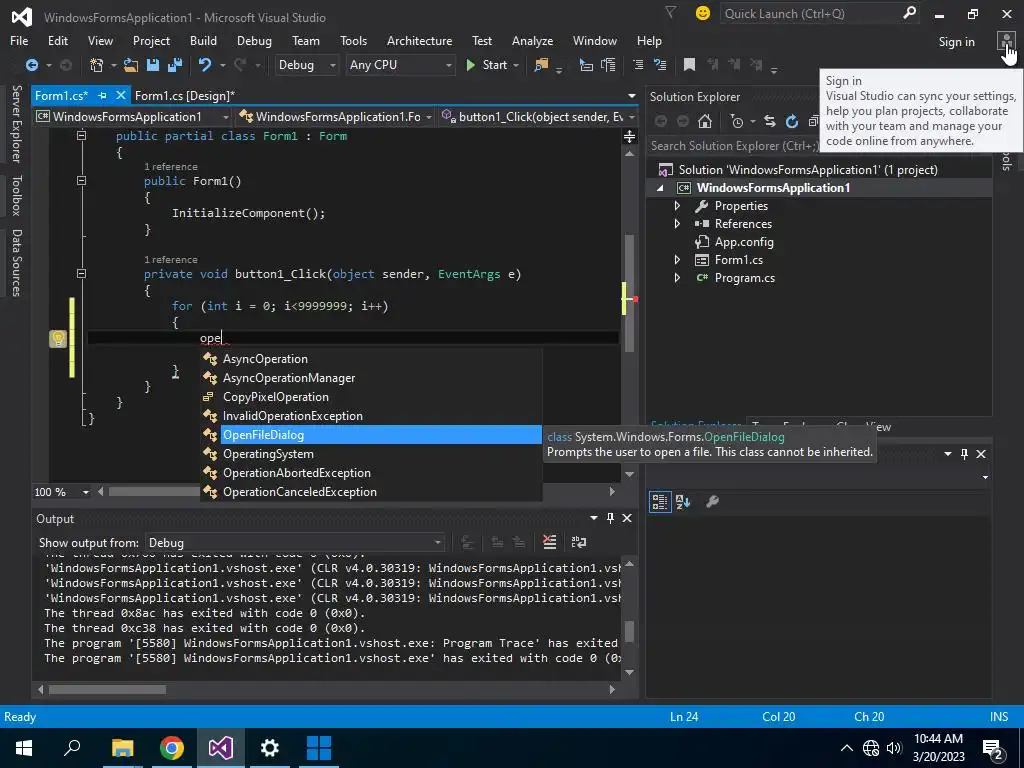The image size is (1024, 768).
Task: Click the lightbulb quick actions icon
Action: [x=58, y=338]
